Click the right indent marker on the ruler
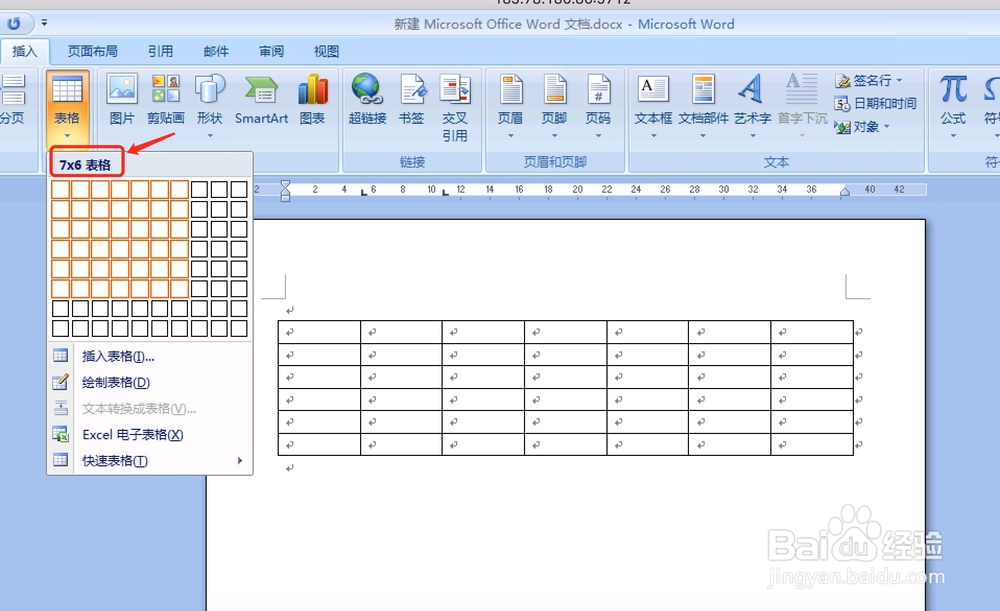This screenshot has width=1000, height=611. (845, 191)
